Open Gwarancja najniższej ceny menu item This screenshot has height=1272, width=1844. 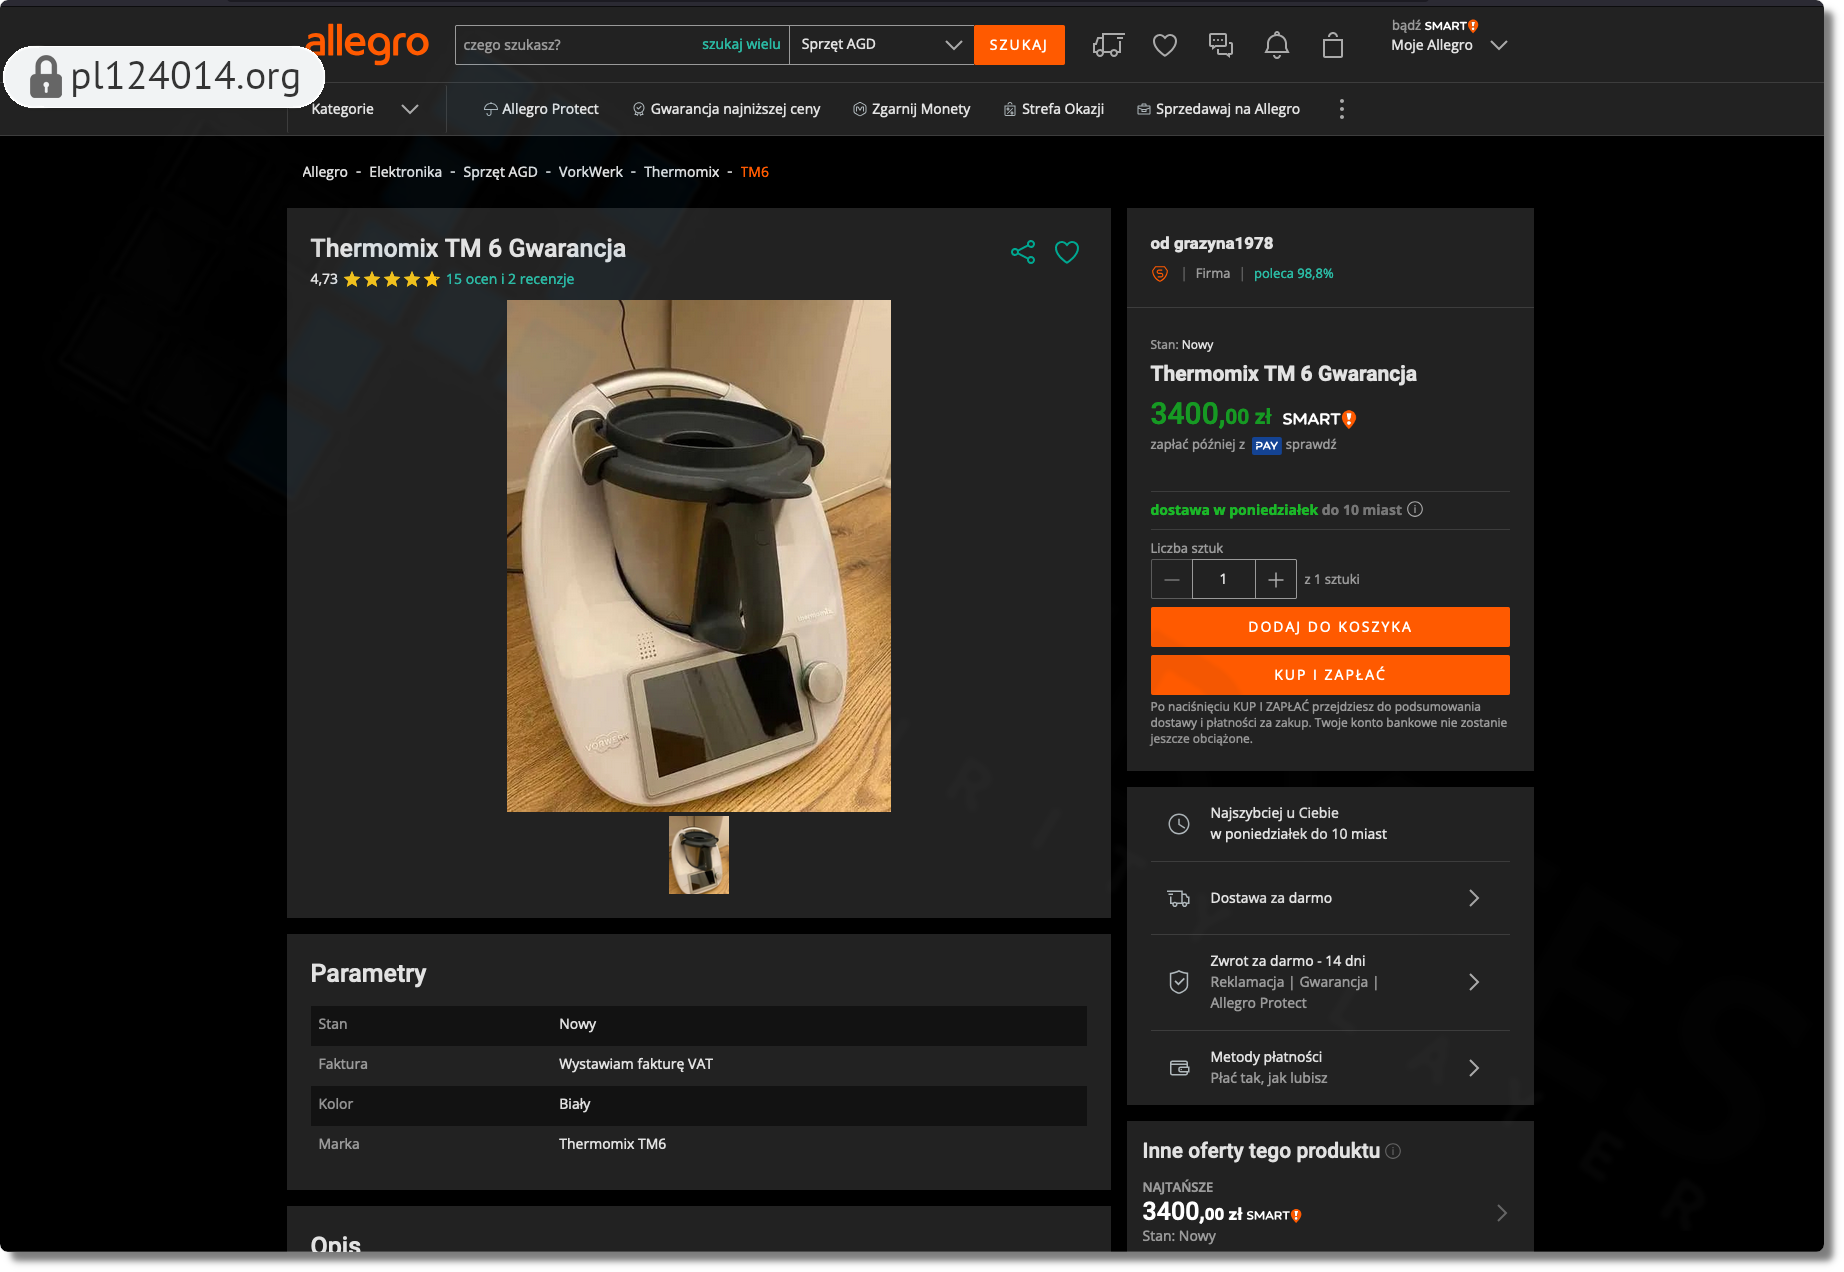coord(726,109)
